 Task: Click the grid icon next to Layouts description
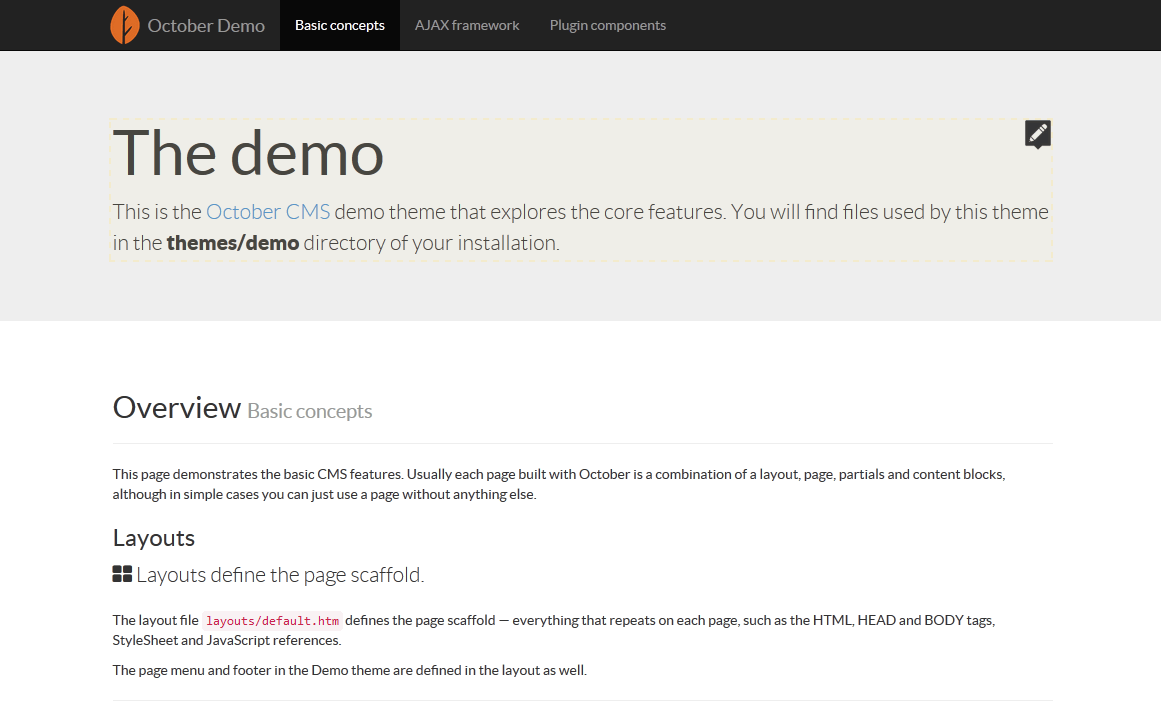(x=122, y=574)
